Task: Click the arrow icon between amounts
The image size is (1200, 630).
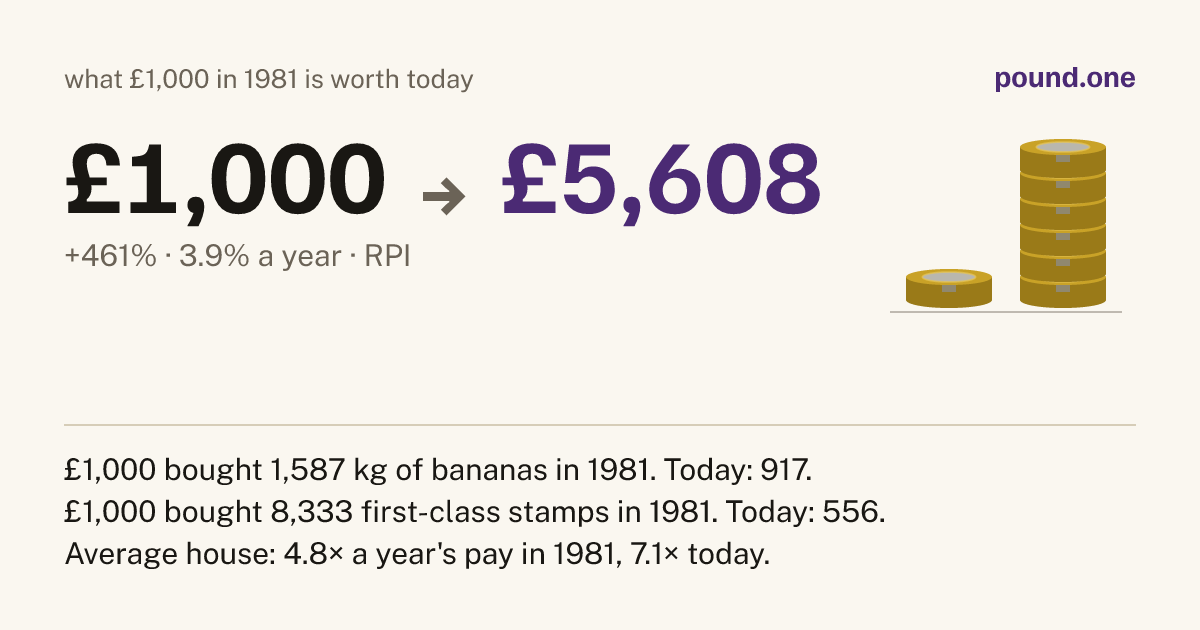Action: click(x=444, y=197)
